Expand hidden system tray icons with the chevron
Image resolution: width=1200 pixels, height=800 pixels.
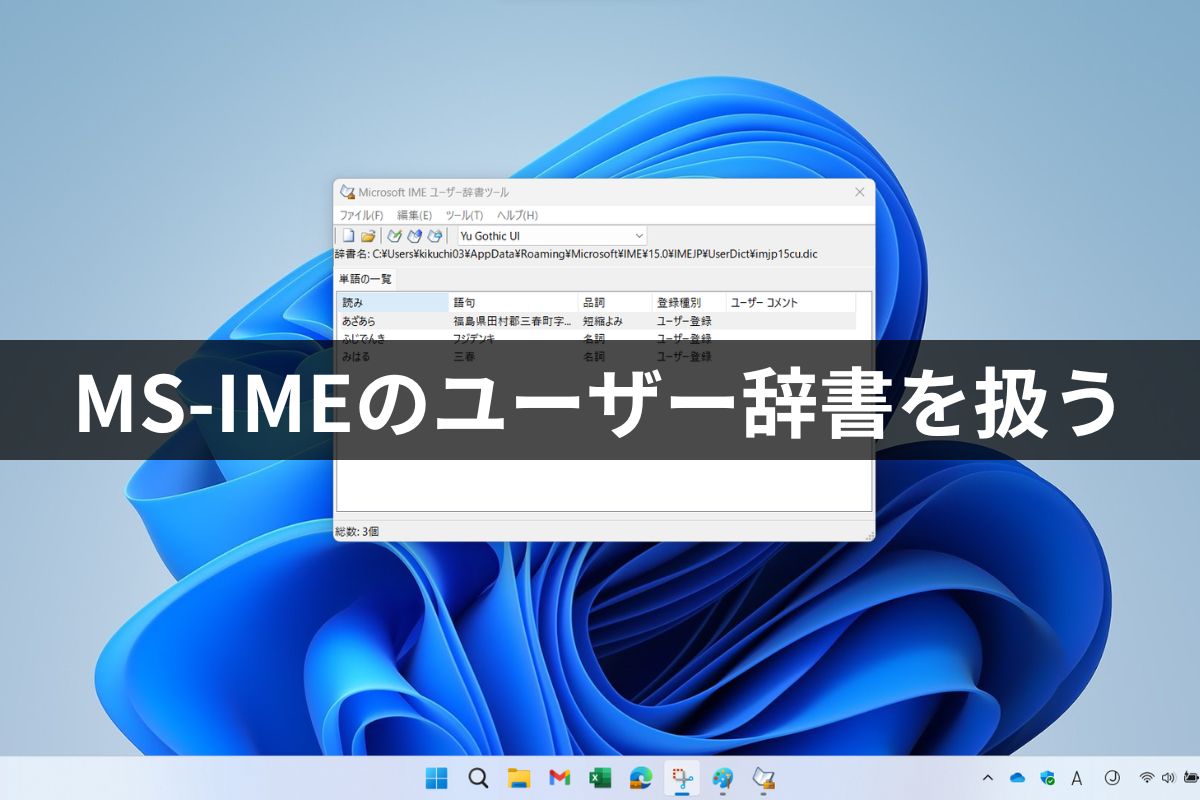988,778
